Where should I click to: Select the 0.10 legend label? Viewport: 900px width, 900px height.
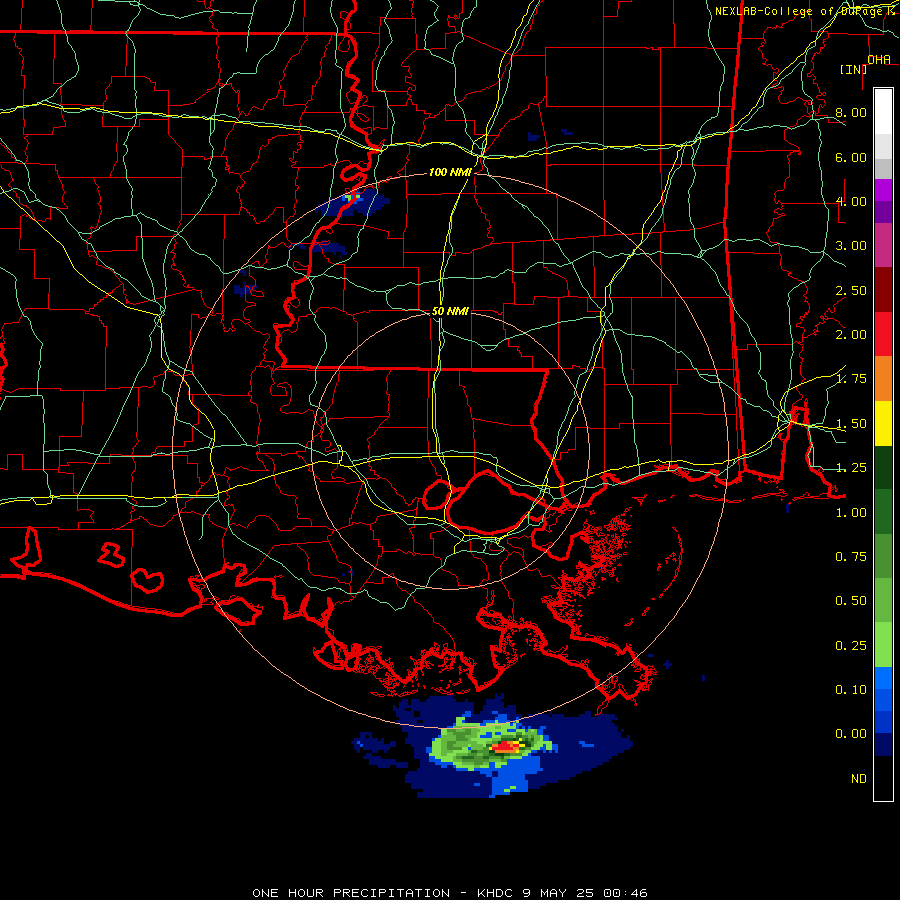coord(851,690)
